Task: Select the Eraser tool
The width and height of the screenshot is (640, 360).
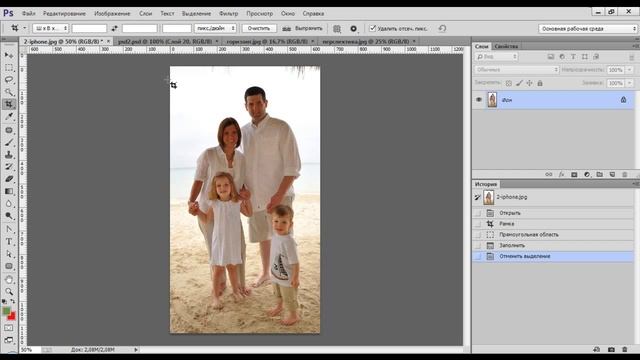Action: [9, 179]
